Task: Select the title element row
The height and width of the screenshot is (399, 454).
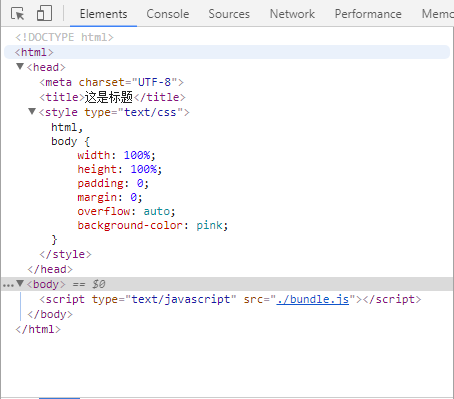Action: (x=112, y=97)
